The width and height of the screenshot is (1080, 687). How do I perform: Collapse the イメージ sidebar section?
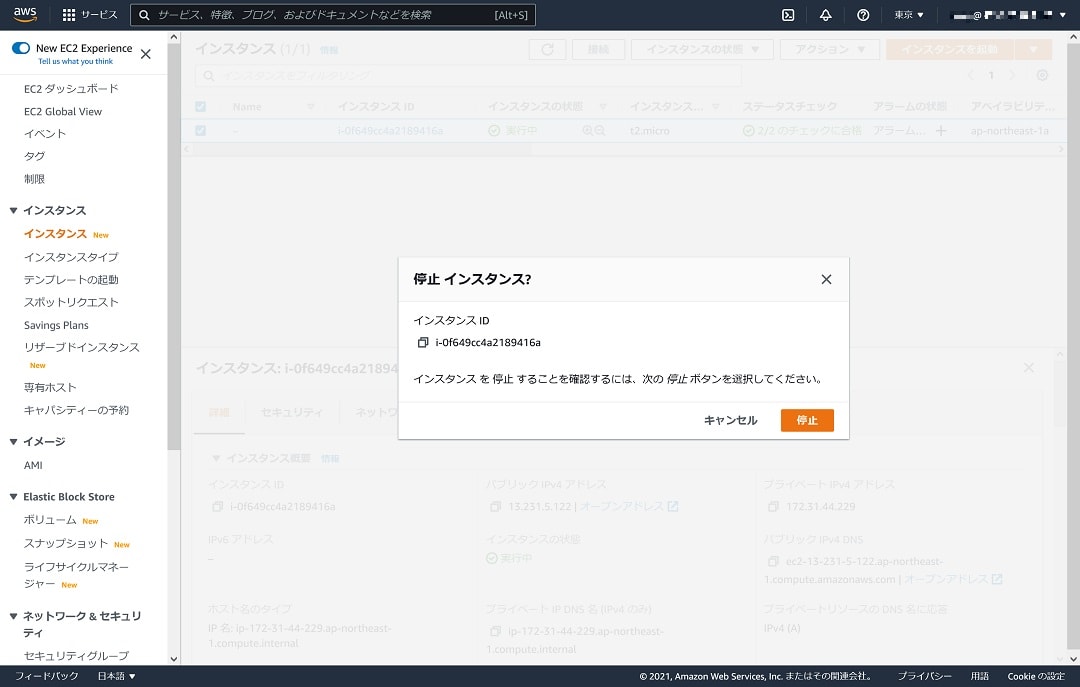(x=13, y=442)
